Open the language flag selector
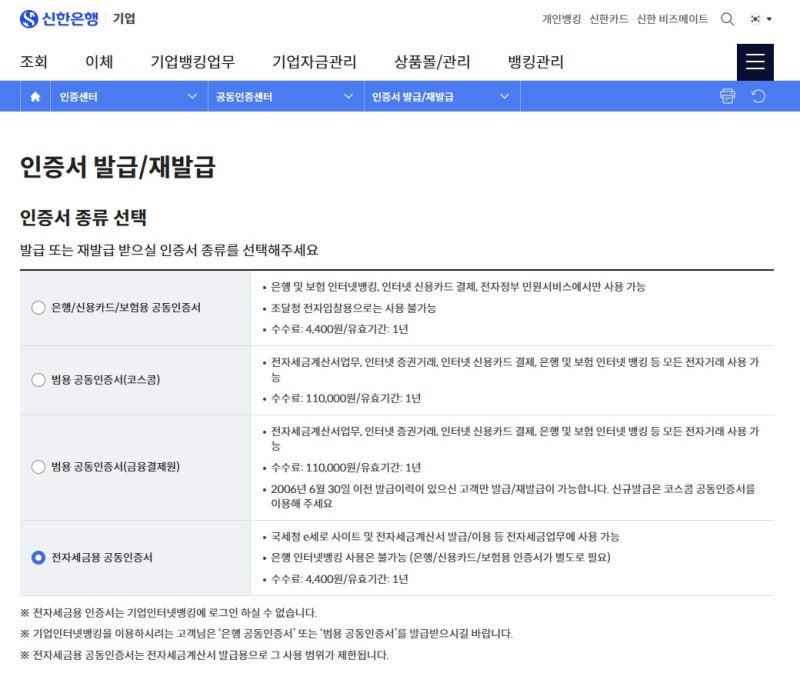Viewport: 800px width, 673px height. [x=760, y=19]
